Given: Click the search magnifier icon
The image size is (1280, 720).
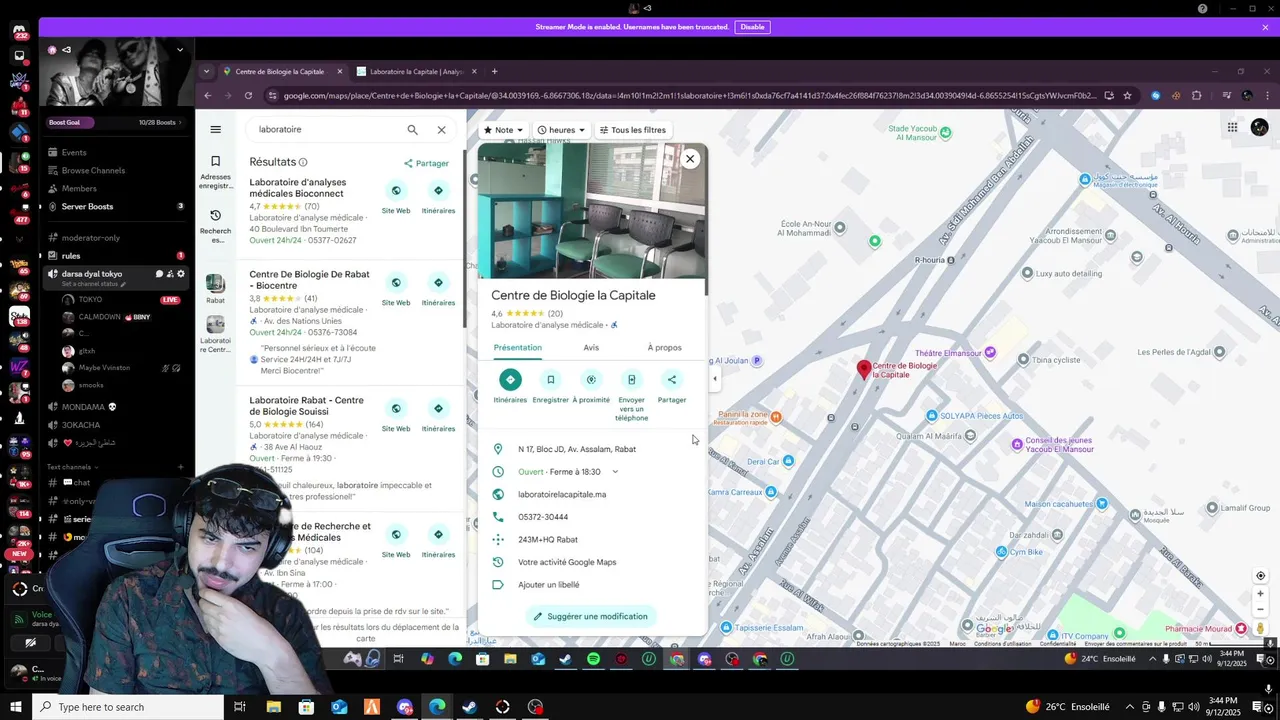Looking at the screenshot, I should pyautogui.click(x=412, y=130).
